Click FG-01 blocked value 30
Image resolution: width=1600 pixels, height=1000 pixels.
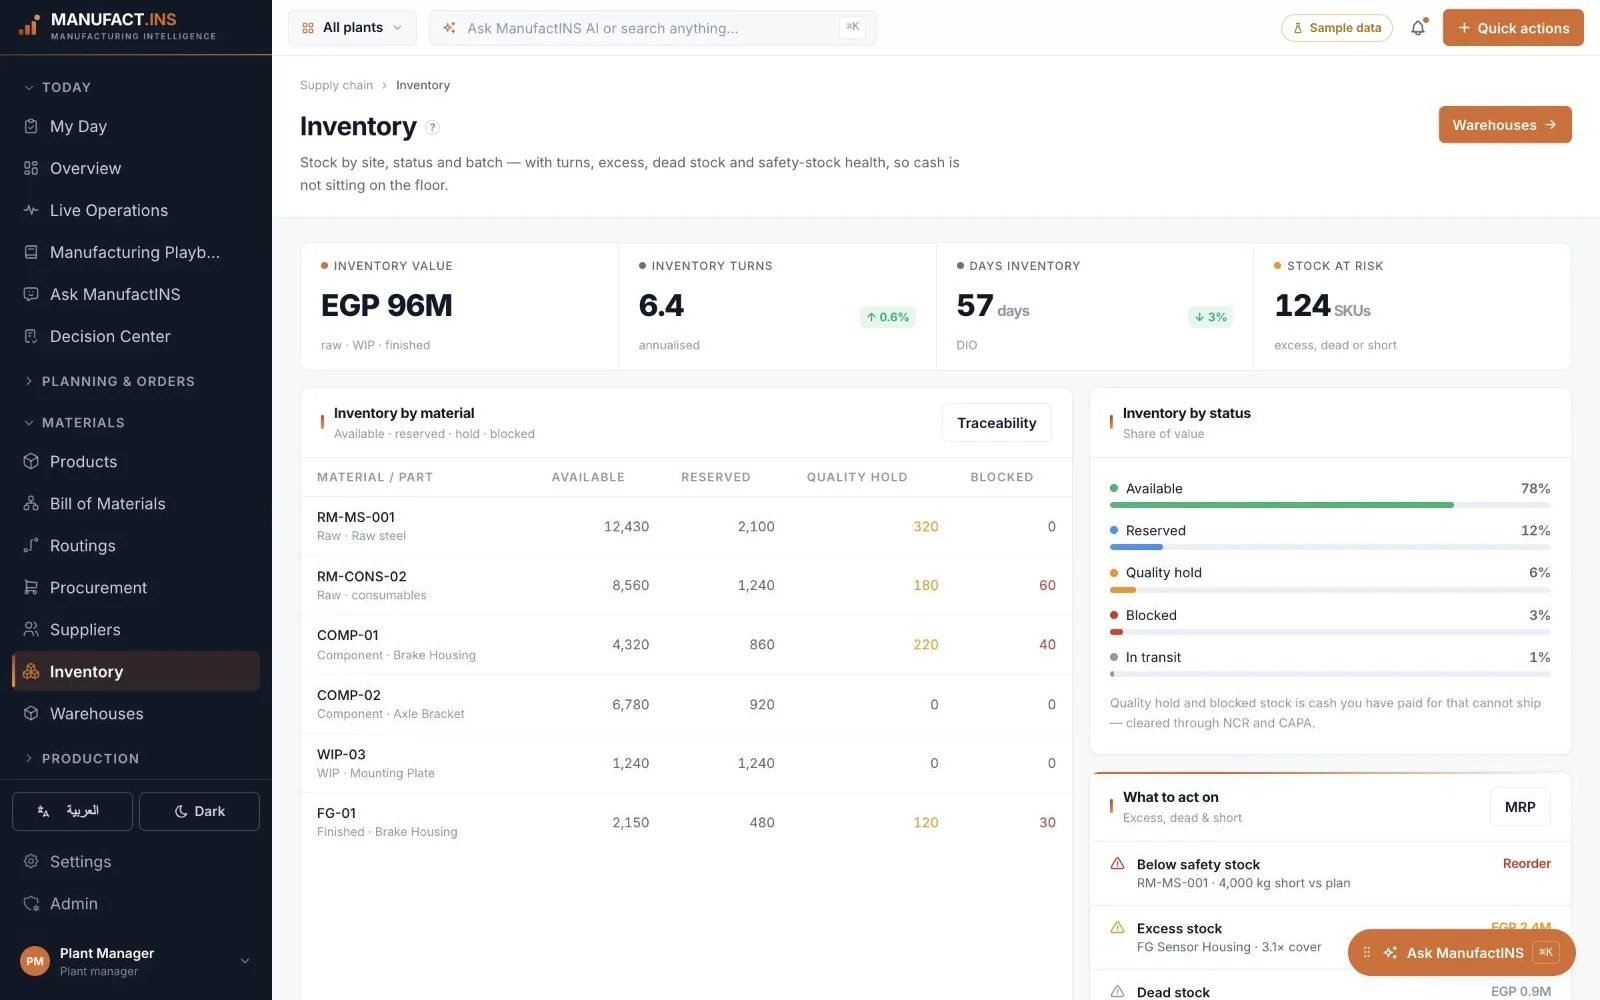pyautogui.click(x=1047, y=822)
